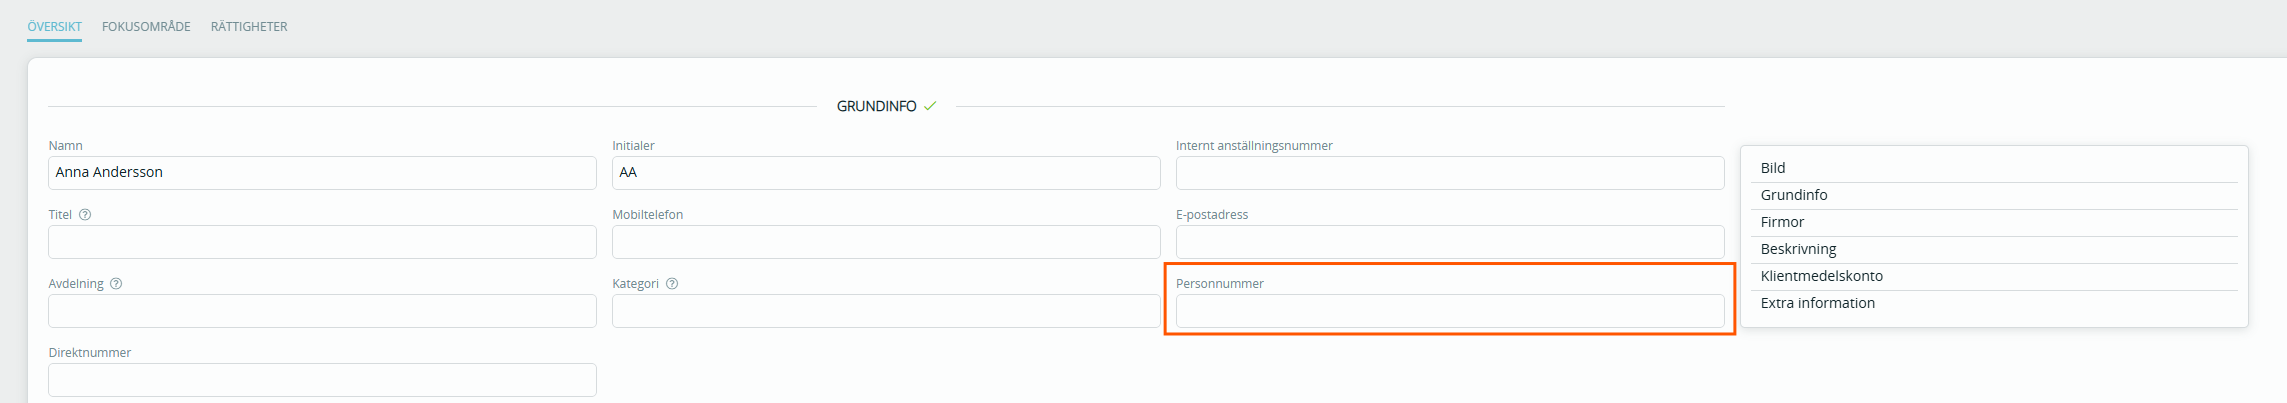
Task: Switch to the Översikt tab
Action: click(x=54, y=27)
